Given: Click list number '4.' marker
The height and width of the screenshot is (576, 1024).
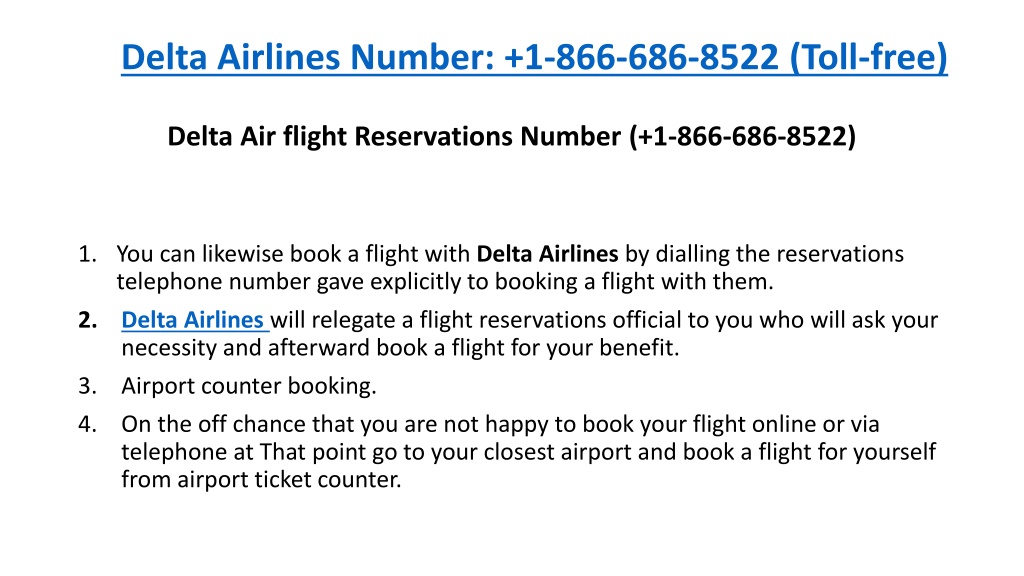Looking at the screenshot, I should coord(88,424).
